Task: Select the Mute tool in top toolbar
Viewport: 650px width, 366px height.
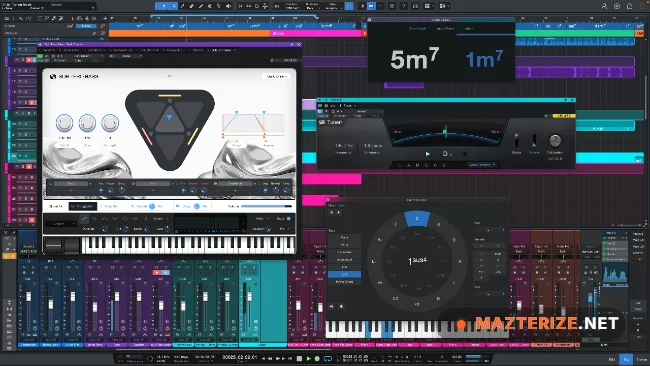Action: pyautogui.click(x=210, y=6)
